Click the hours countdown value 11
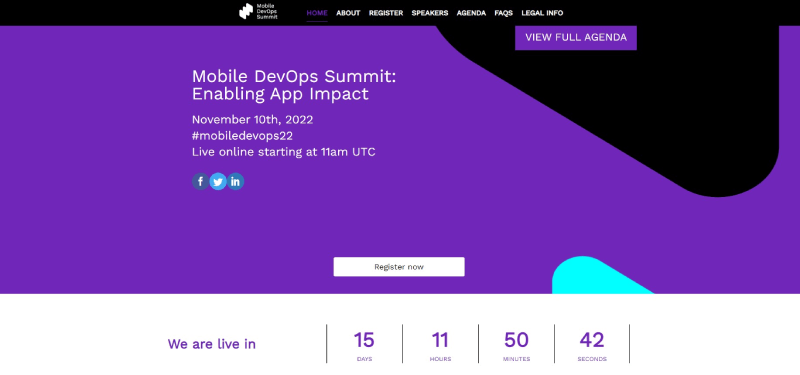 point(440,340)
